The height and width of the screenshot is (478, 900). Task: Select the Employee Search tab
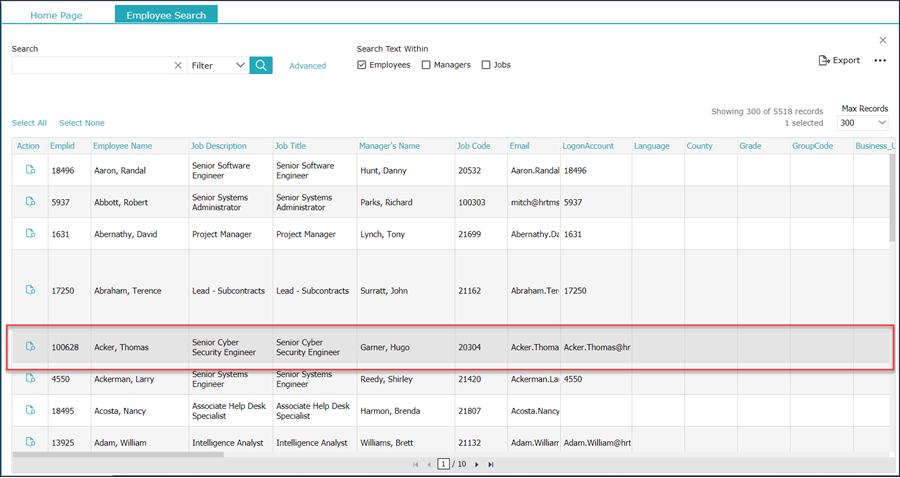[166, 15]
